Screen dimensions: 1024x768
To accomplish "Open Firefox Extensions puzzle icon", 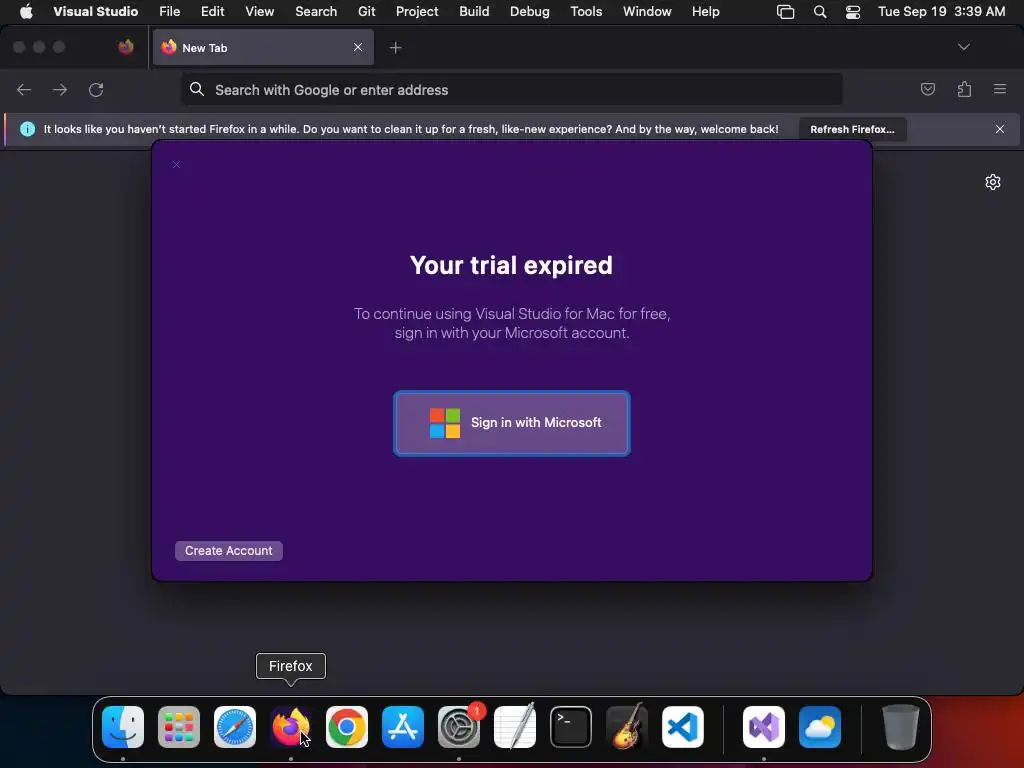I will (x=964, y=89).
